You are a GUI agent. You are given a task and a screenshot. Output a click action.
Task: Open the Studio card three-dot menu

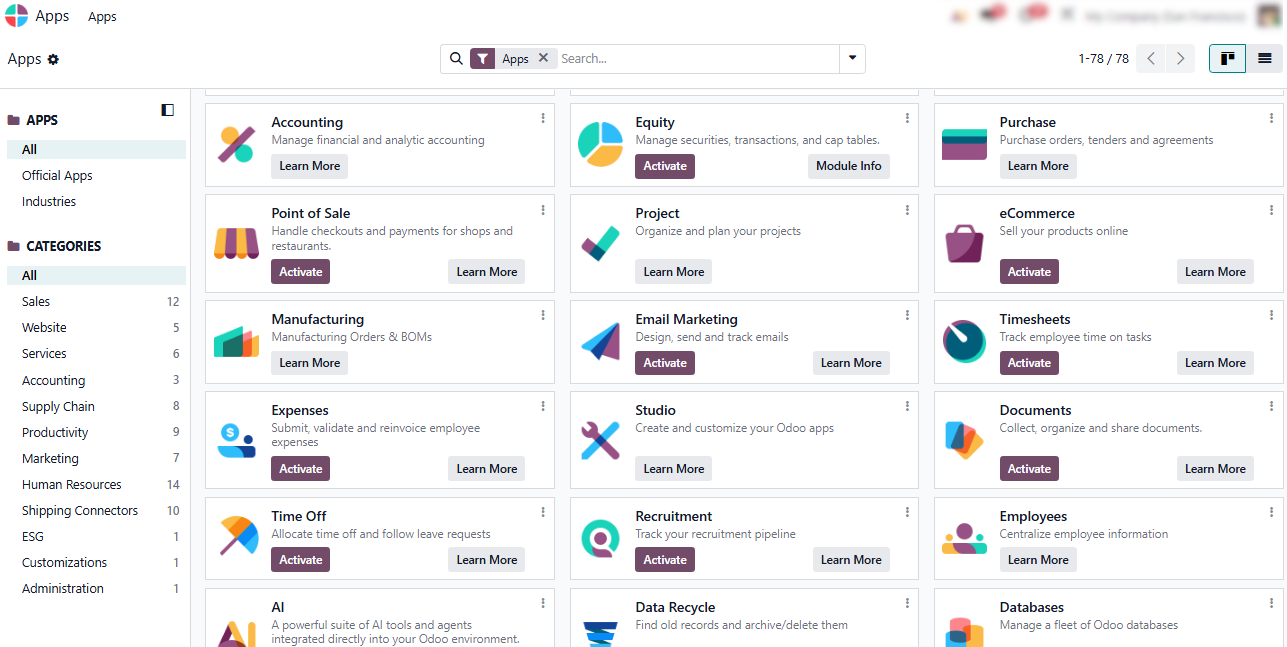click(x=907, y=406)
